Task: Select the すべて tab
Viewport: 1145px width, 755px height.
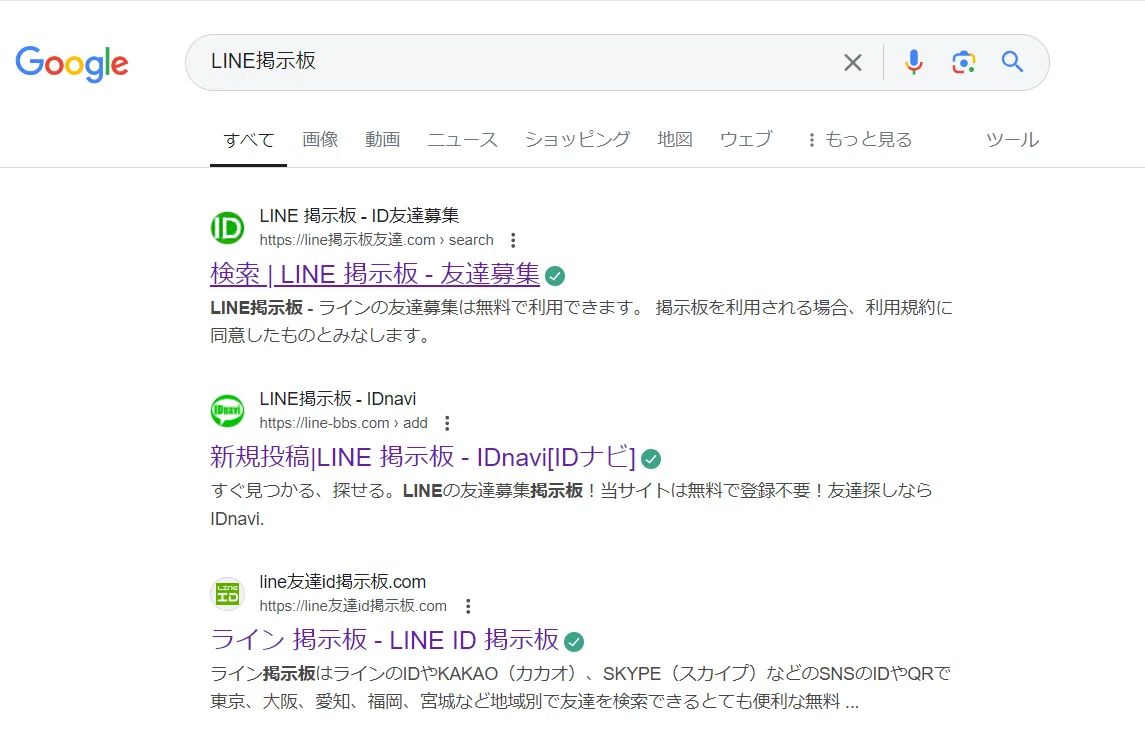Action: coord(248,139)
